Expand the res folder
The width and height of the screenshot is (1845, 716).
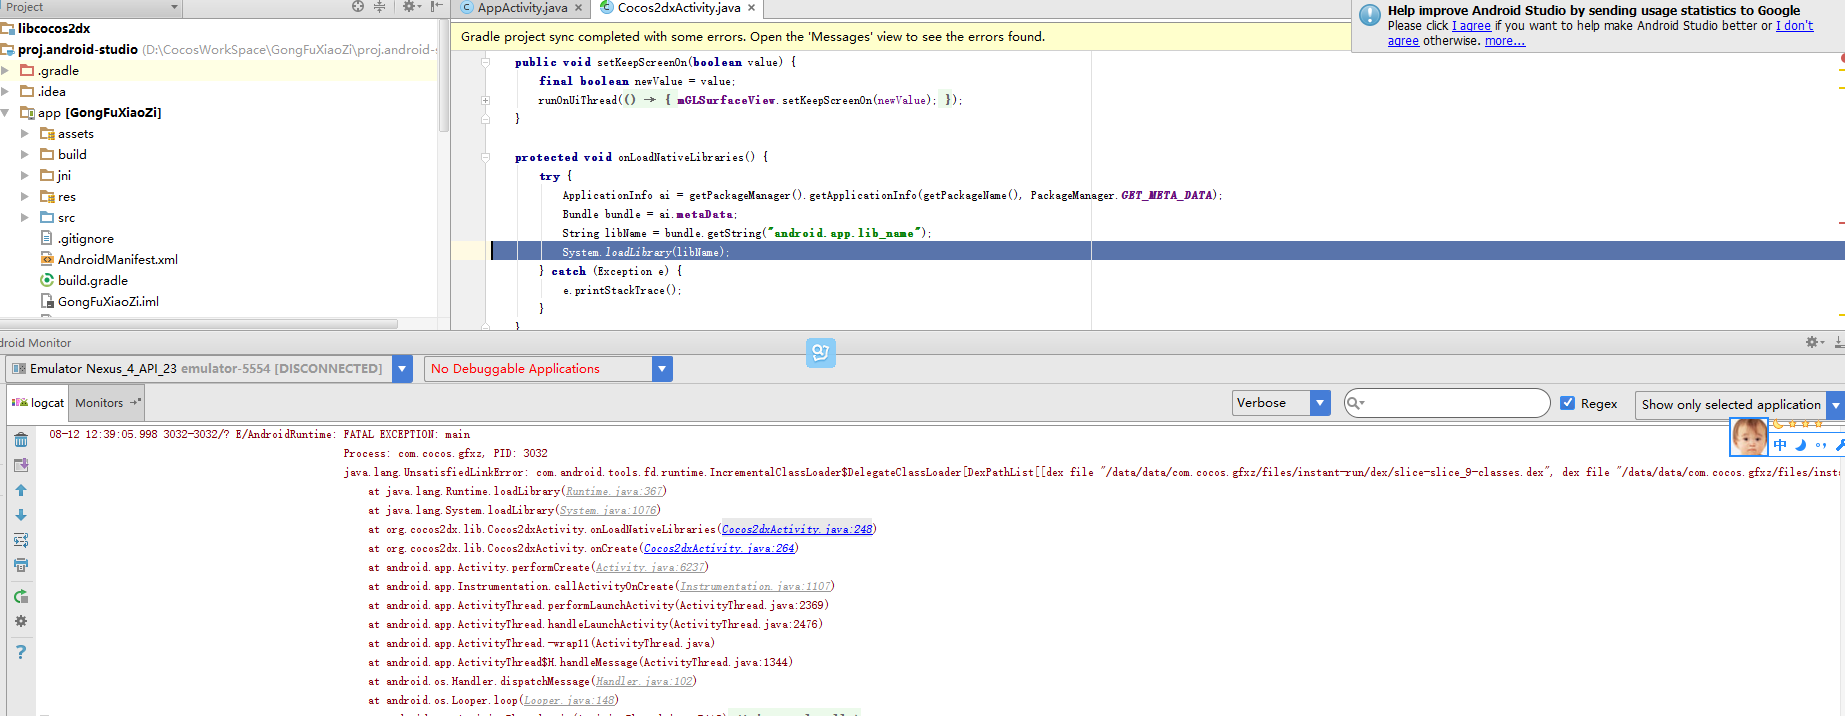click(25, 196)
